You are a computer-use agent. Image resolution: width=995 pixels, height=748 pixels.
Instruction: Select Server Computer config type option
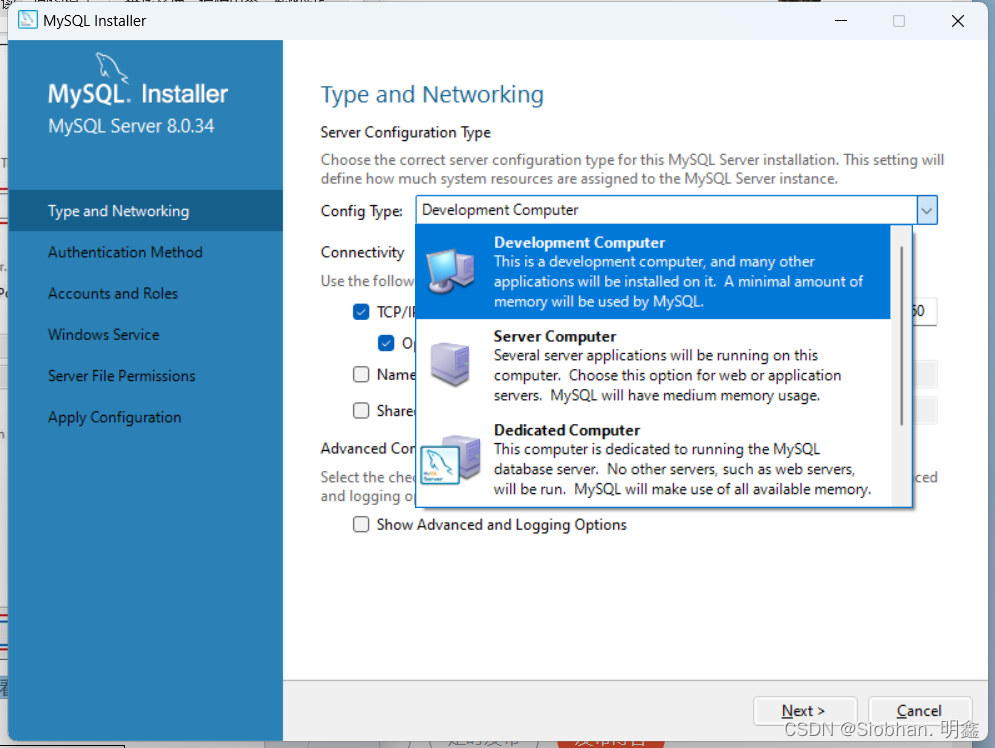click(x=653, y=365)
